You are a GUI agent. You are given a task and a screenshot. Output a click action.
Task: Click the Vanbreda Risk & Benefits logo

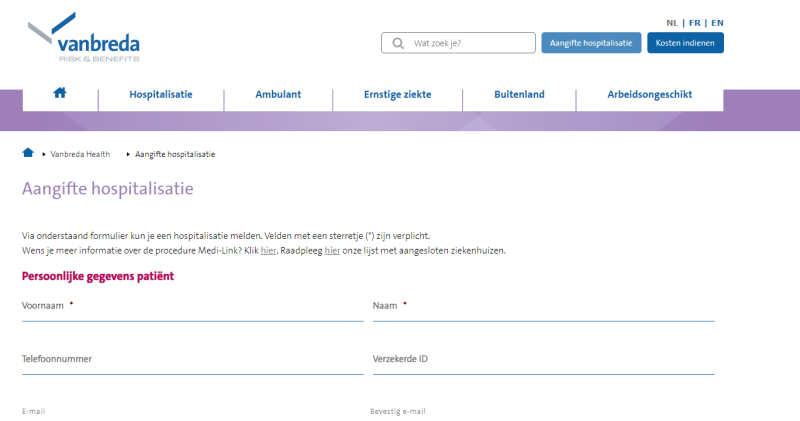point(84,37)
